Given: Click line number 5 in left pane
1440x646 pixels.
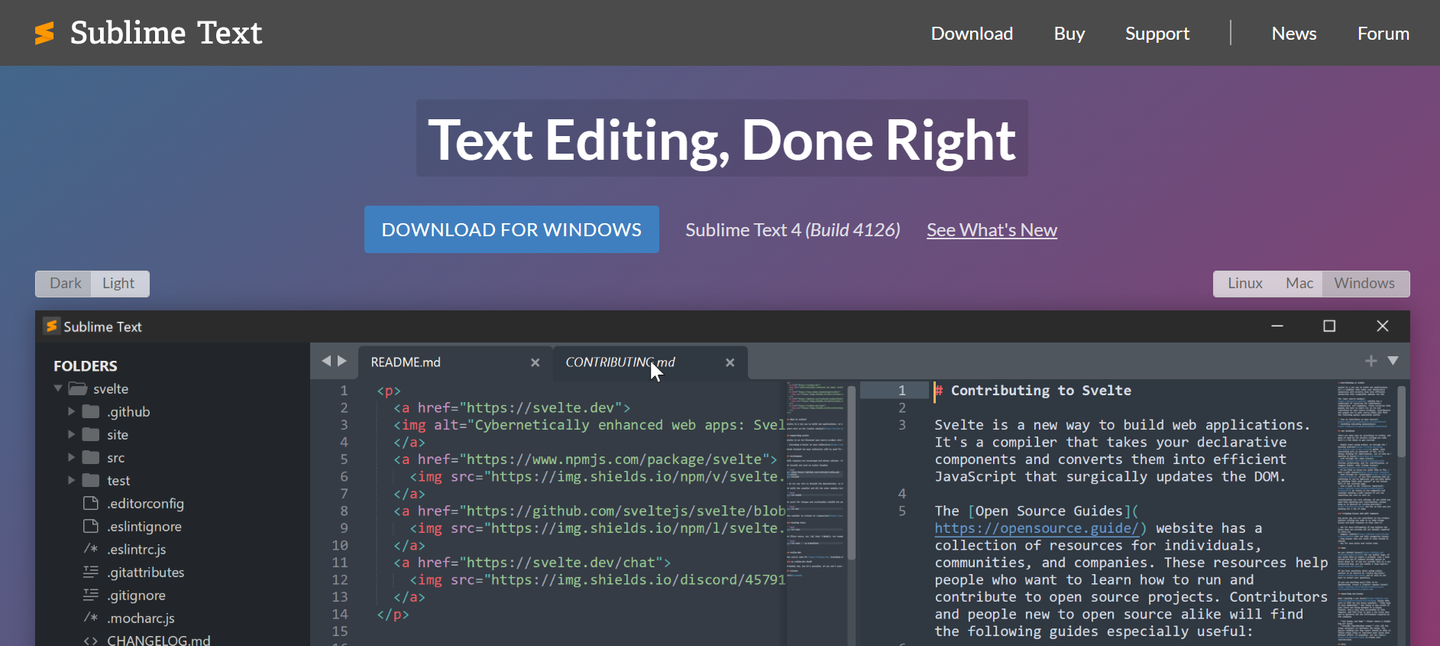Looking at the screenshot, I should [x=344, y=459].
